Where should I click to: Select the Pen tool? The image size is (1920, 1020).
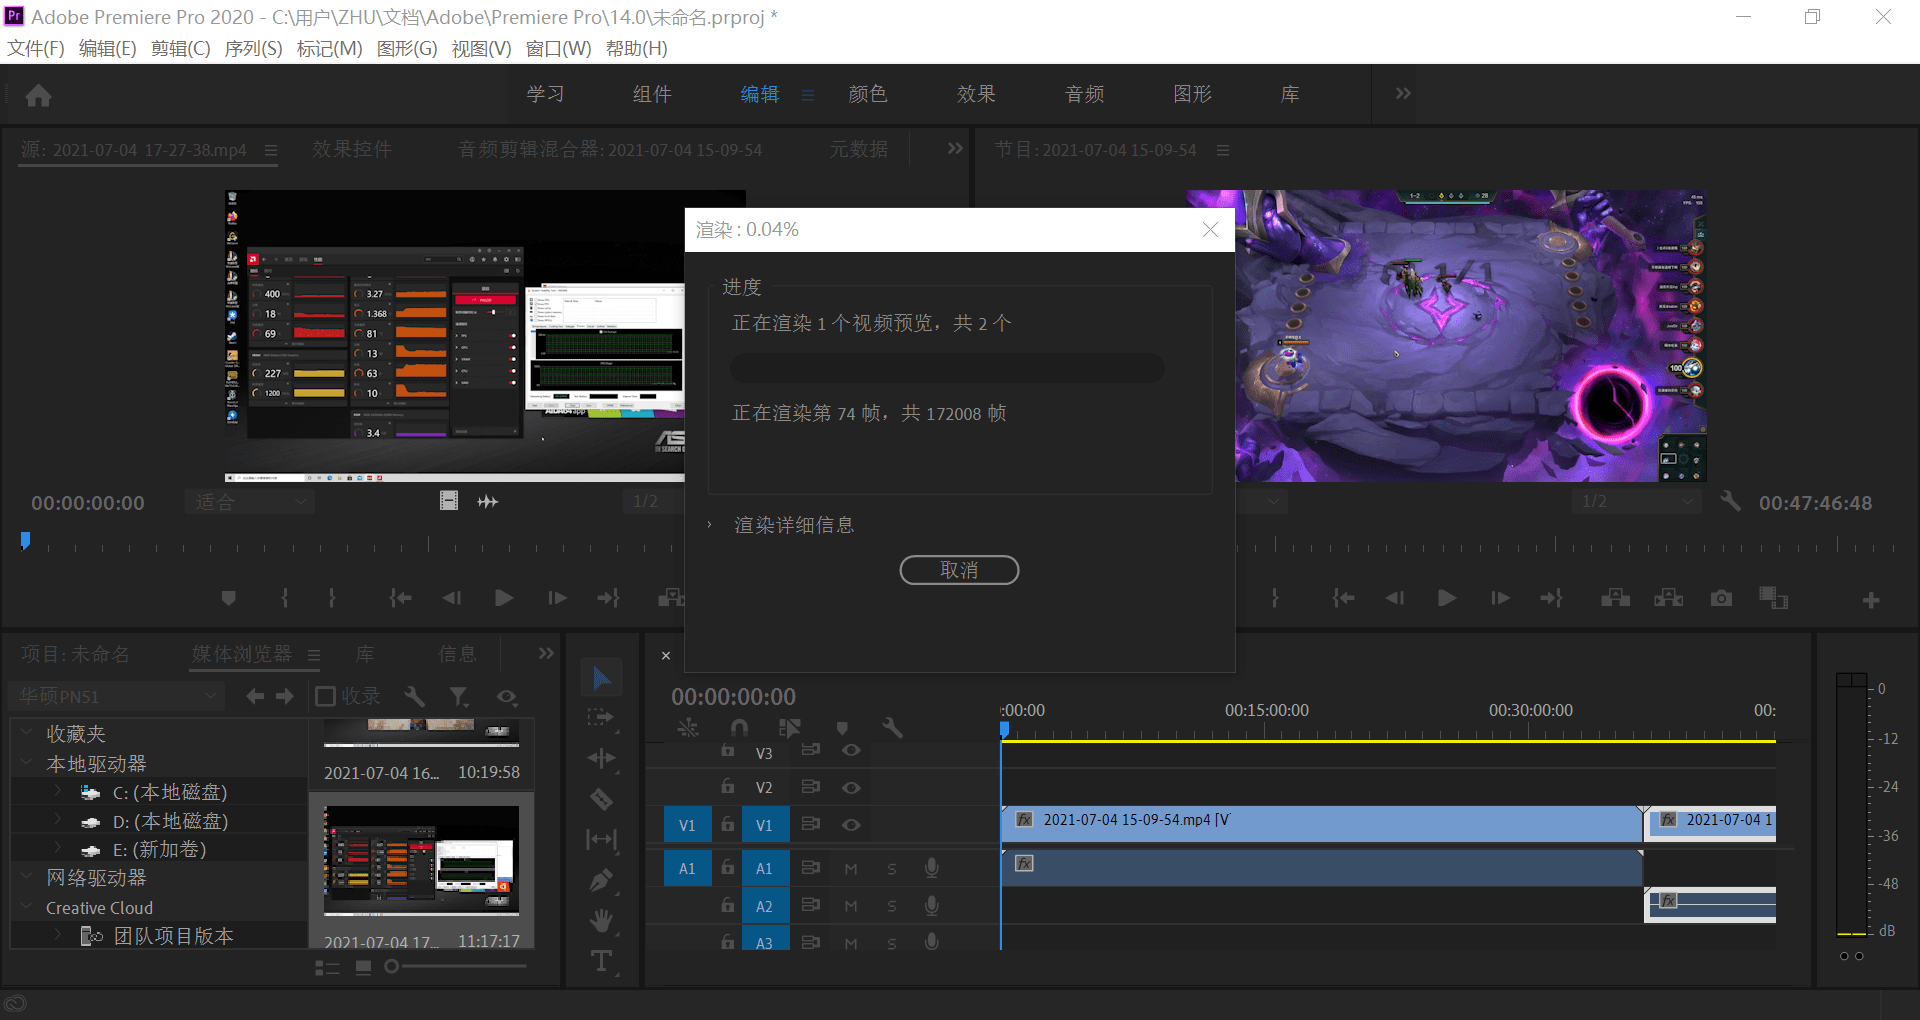coord(601,880)
